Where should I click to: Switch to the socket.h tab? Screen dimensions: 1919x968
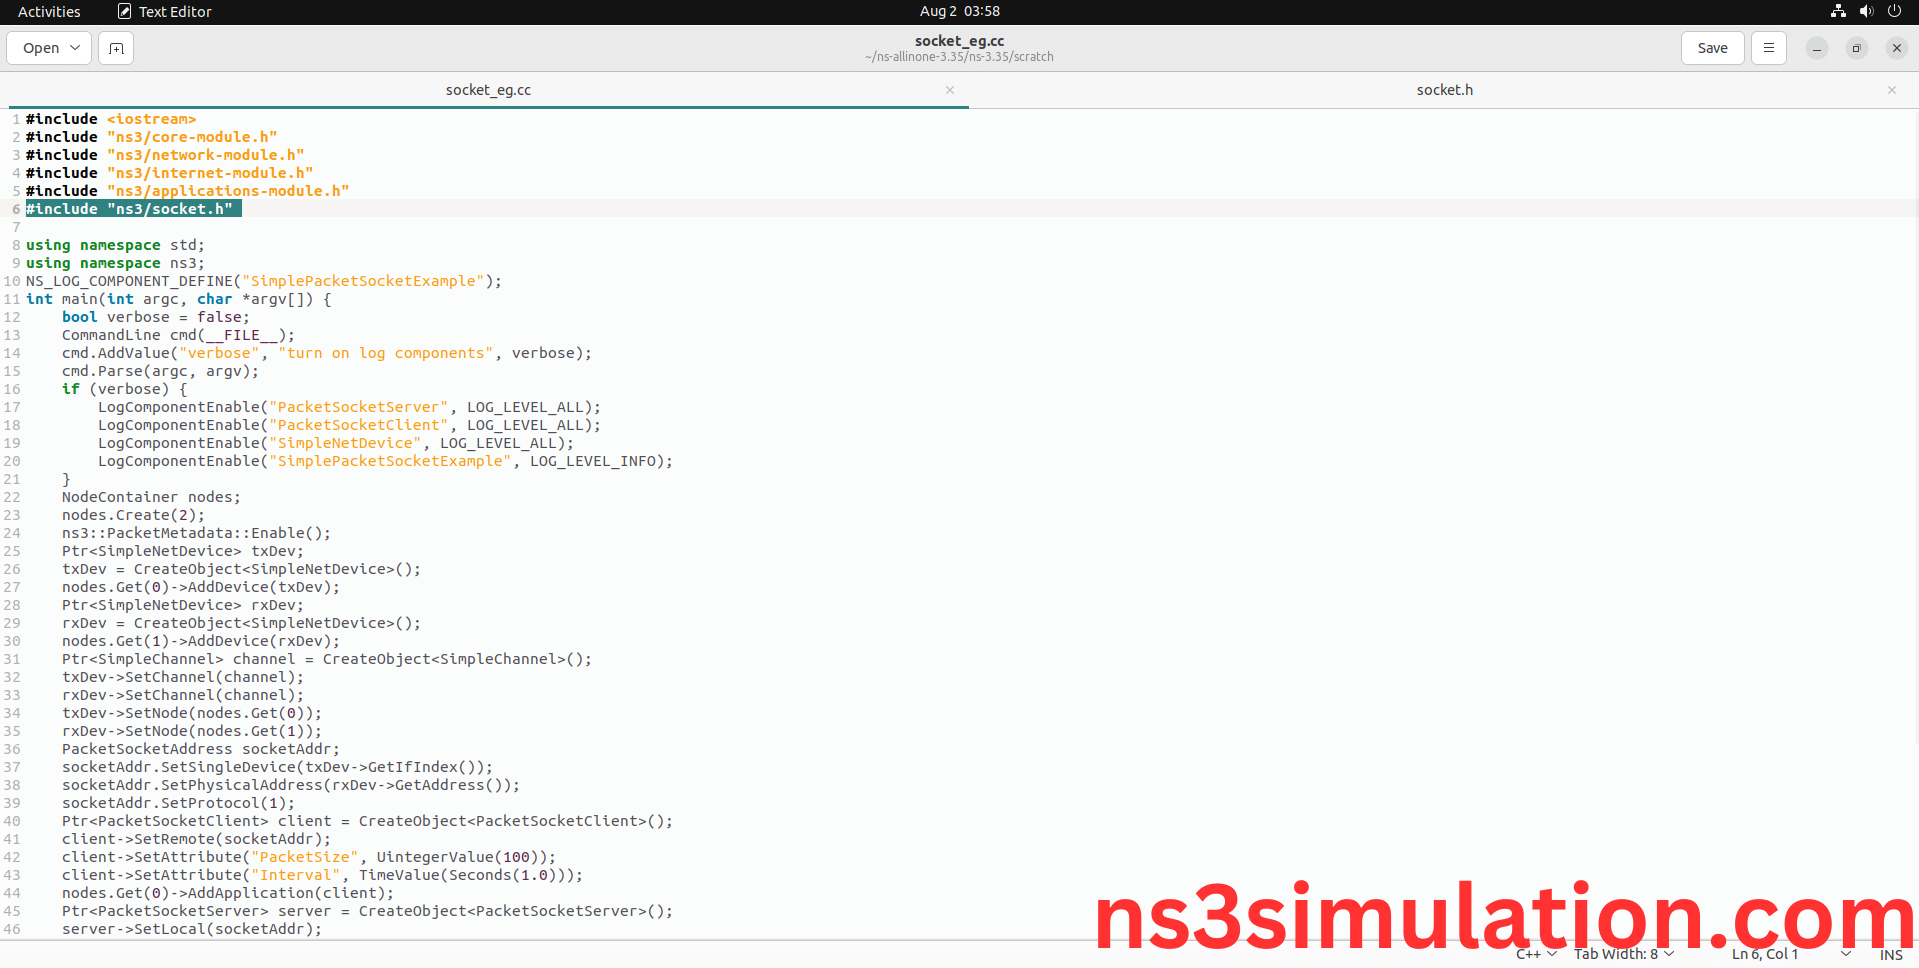coord(1443,90)
